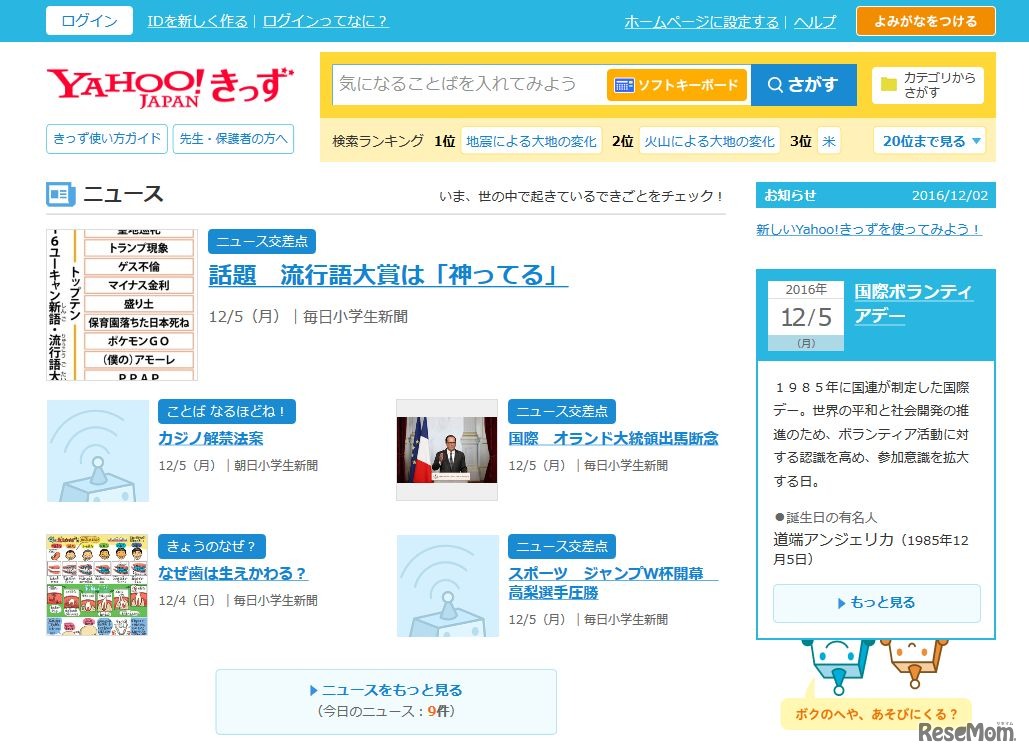Click the よみがなをつける yellow button
This screenshot has width=1029, height=755.
coord(925,20)
